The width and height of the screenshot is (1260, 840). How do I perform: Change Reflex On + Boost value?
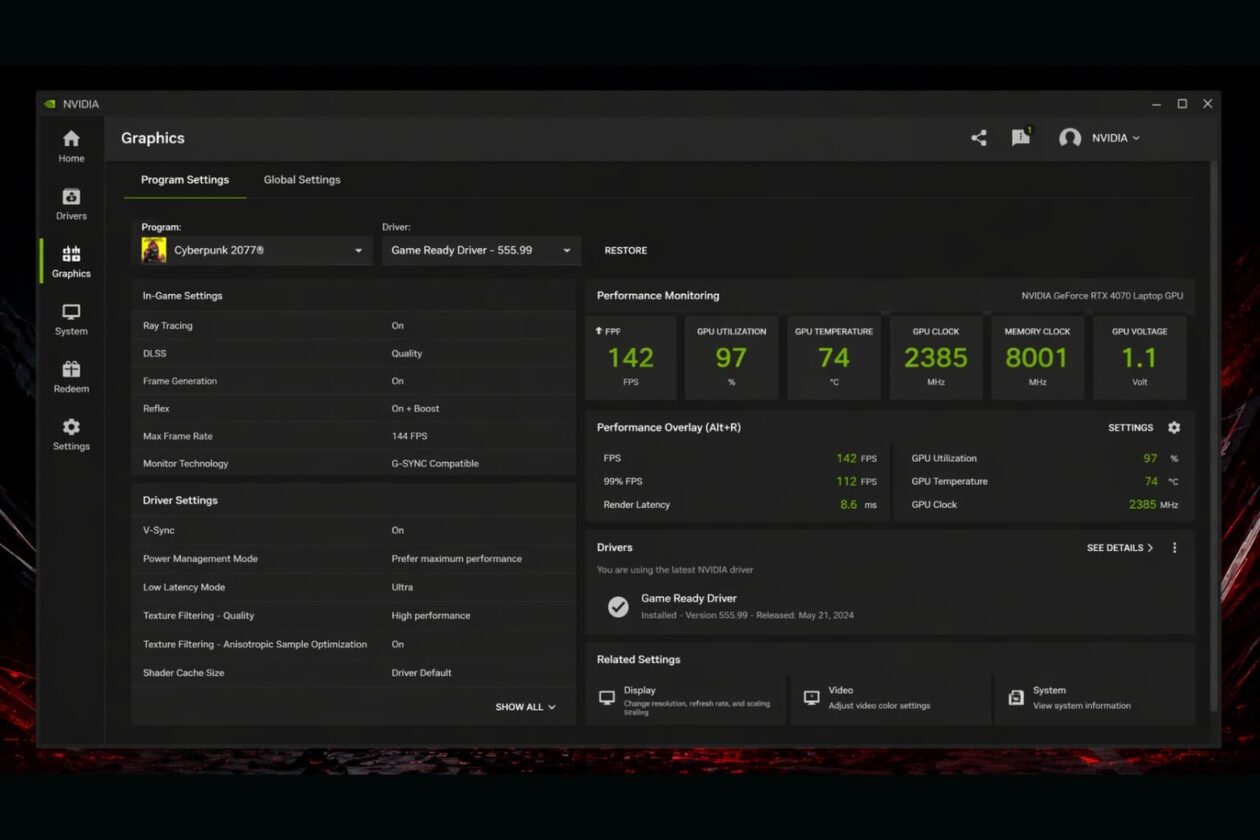[x=415, y=409]
